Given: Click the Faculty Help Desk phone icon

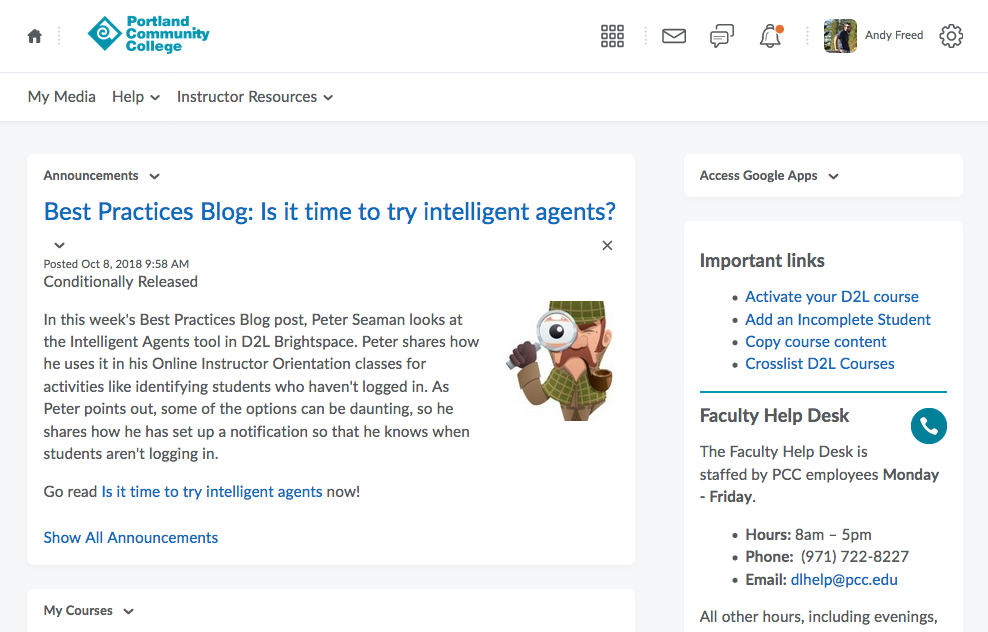Looking at the screenshot, I should click(929, 426).
